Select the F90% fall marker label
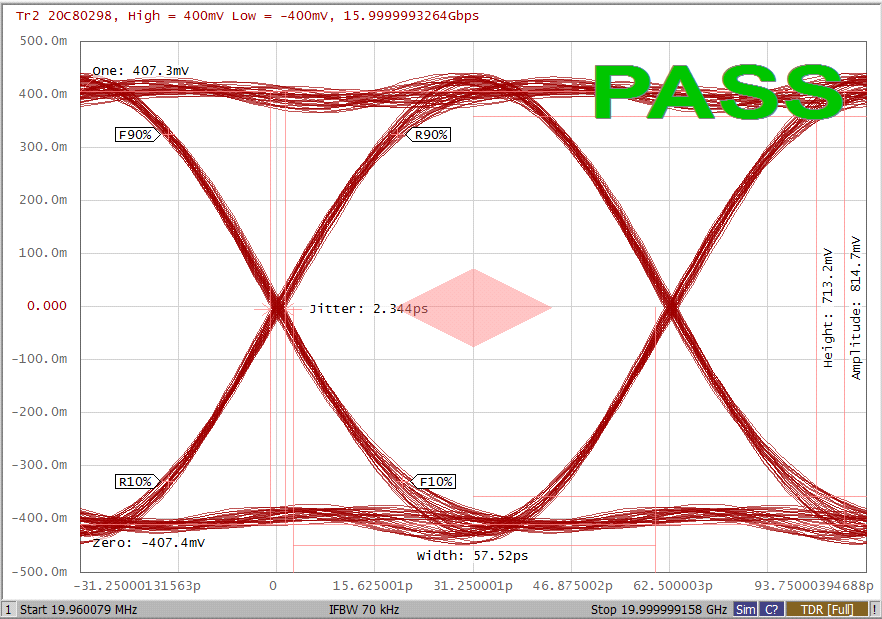Screen dimensions: 882x619 point(135,134)
